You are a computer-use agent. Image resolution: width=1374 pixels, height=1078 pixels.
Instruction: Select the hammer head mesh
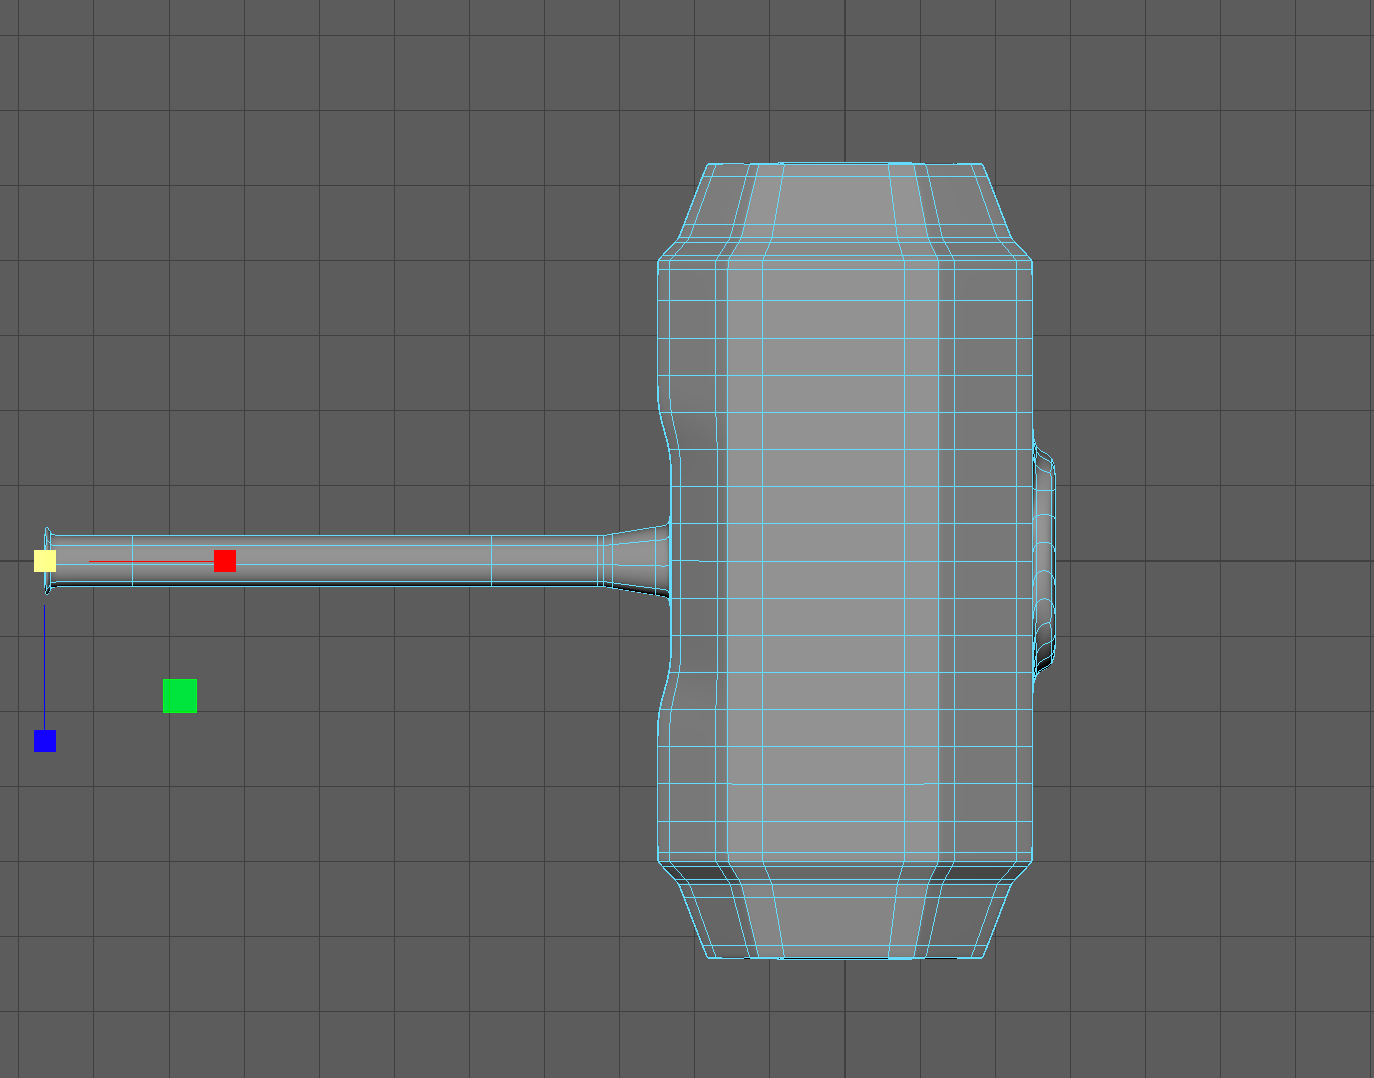tap(845, 560)
